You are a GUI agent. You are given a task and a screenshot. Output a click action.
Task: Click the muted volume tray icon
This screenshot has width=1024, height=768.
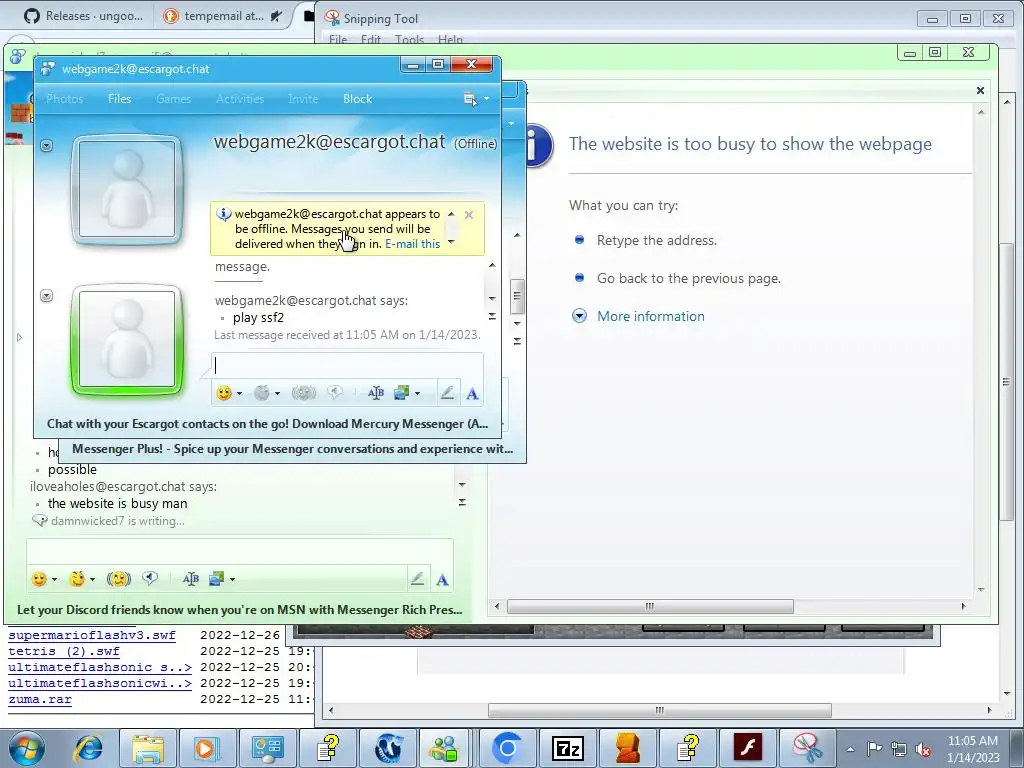coord(923,749)
